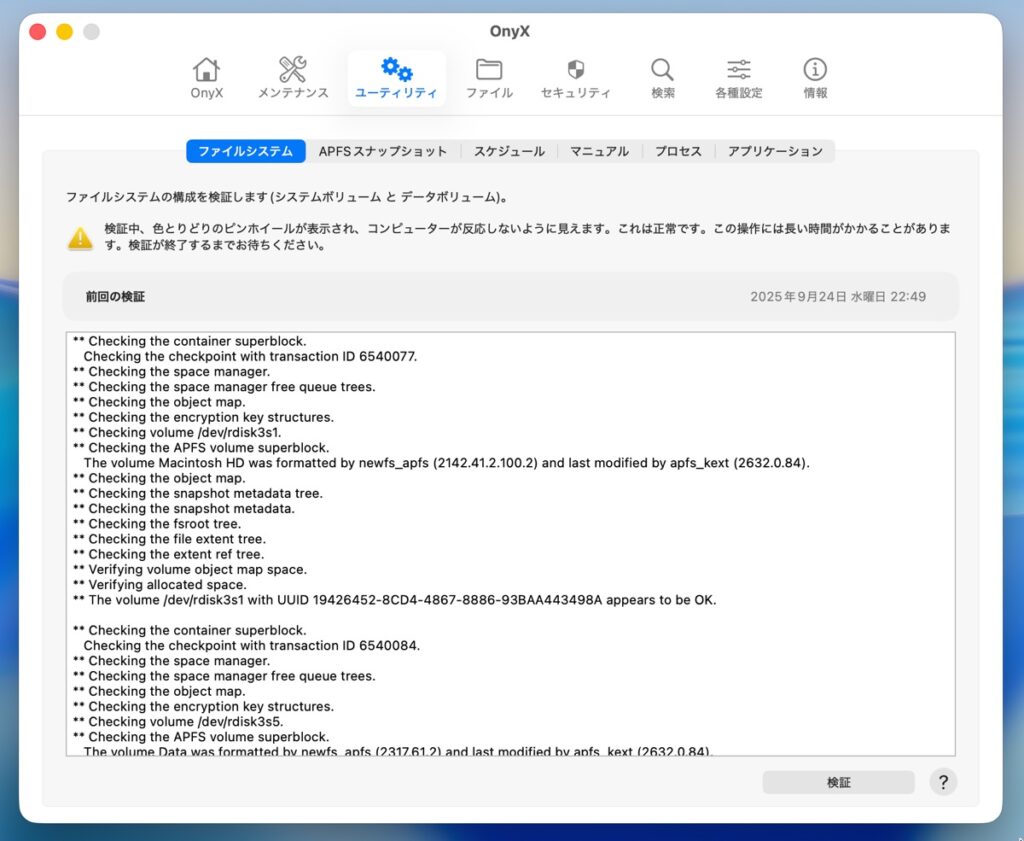1024x841 pixels.
Task: Open the スケジュール tab
Action: pyautogui.click(x=509, y=151)
